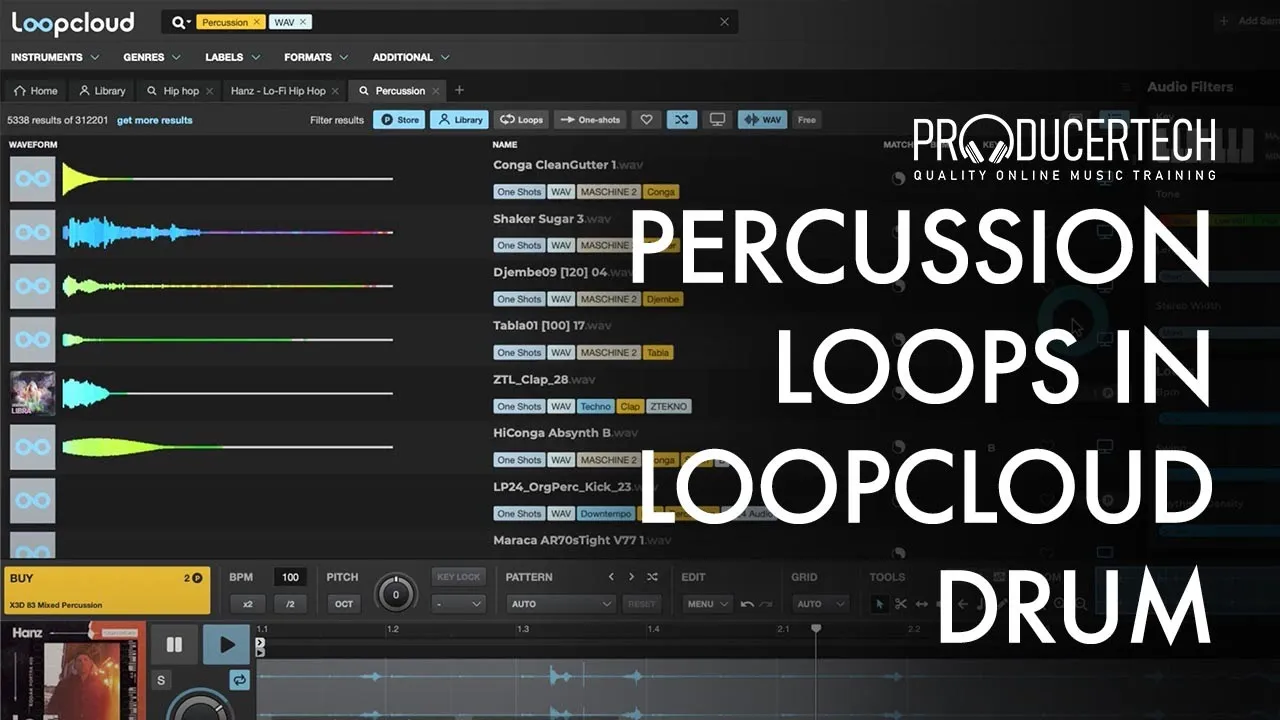Remove the WAV search tag

[303, 22]
